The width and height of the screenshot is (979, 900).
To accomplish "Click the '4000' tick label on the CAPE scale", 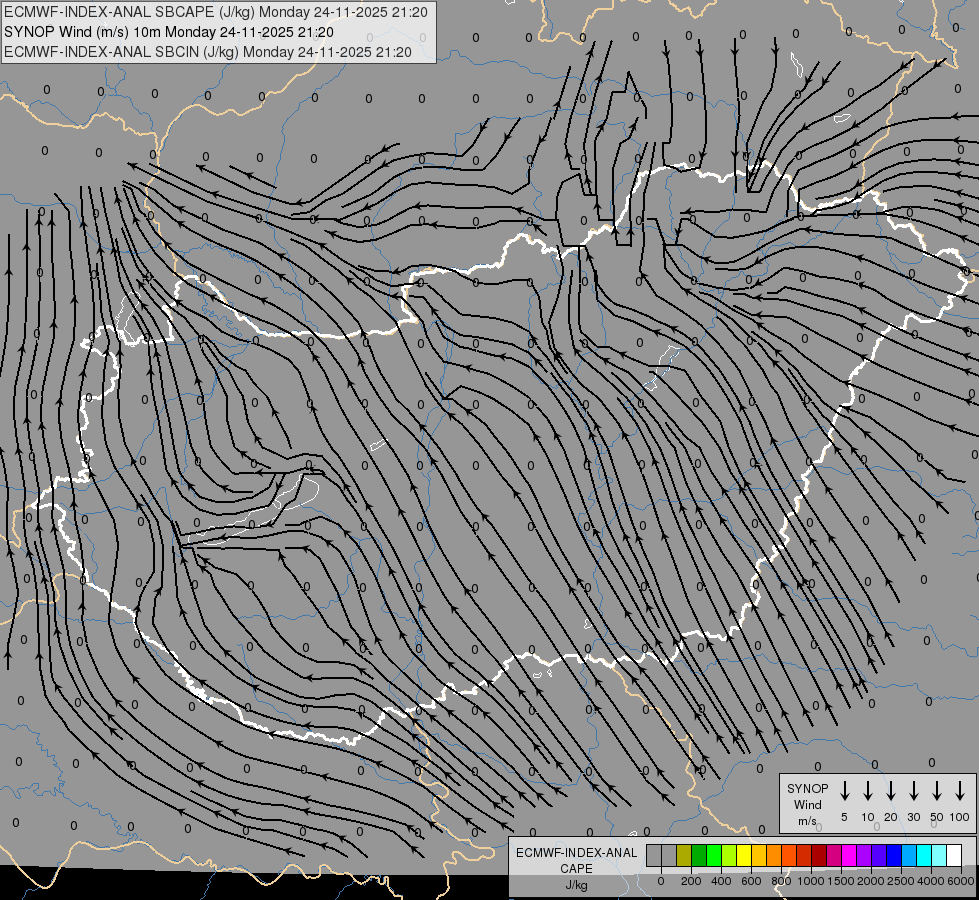I will [931, 881].
